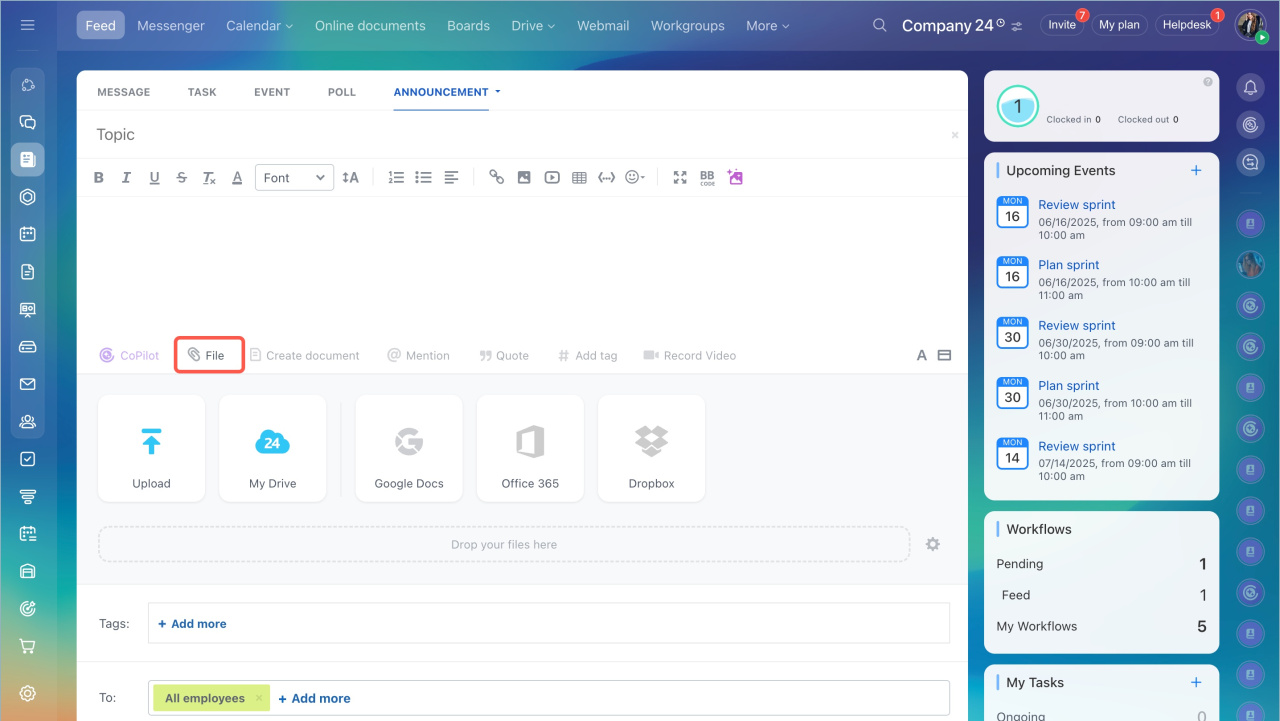
Task: Choose Dropbox as file source
Action: [x=651, y=448]
